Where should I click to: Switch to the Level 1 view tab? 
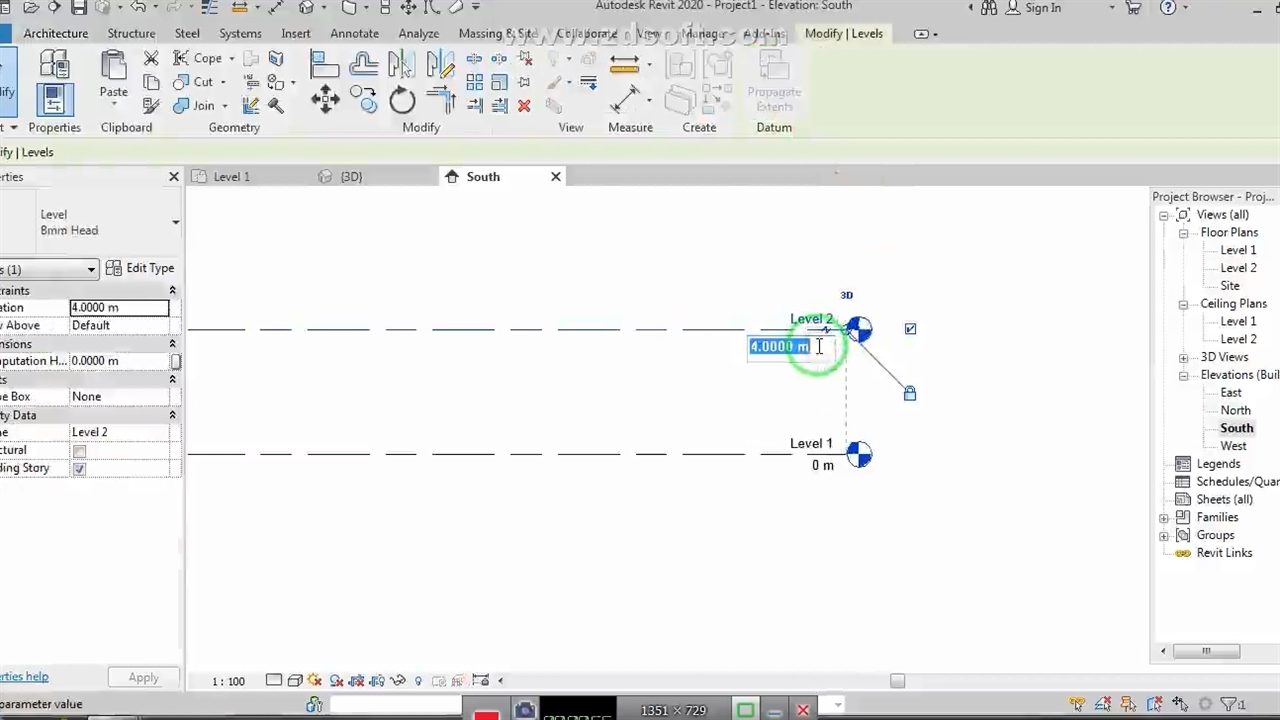231,177
